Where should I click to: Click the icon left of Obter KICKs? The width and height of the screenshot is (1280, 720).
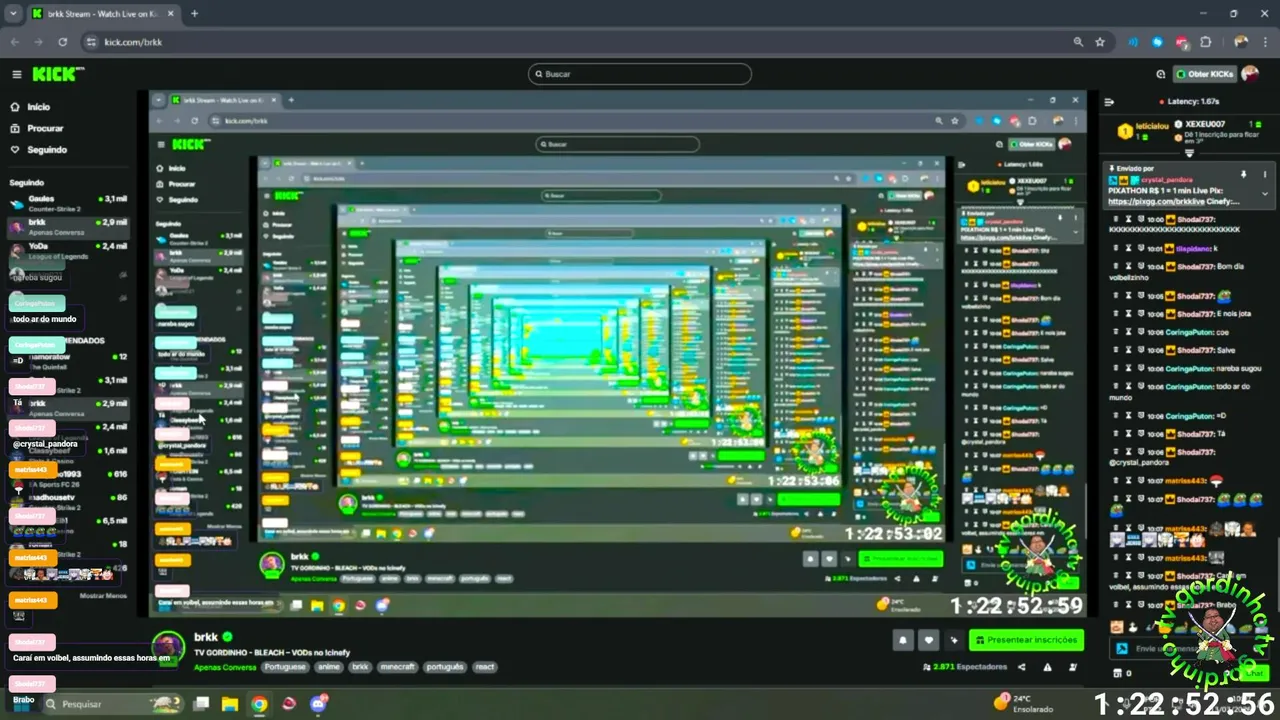click(1161, 74)
